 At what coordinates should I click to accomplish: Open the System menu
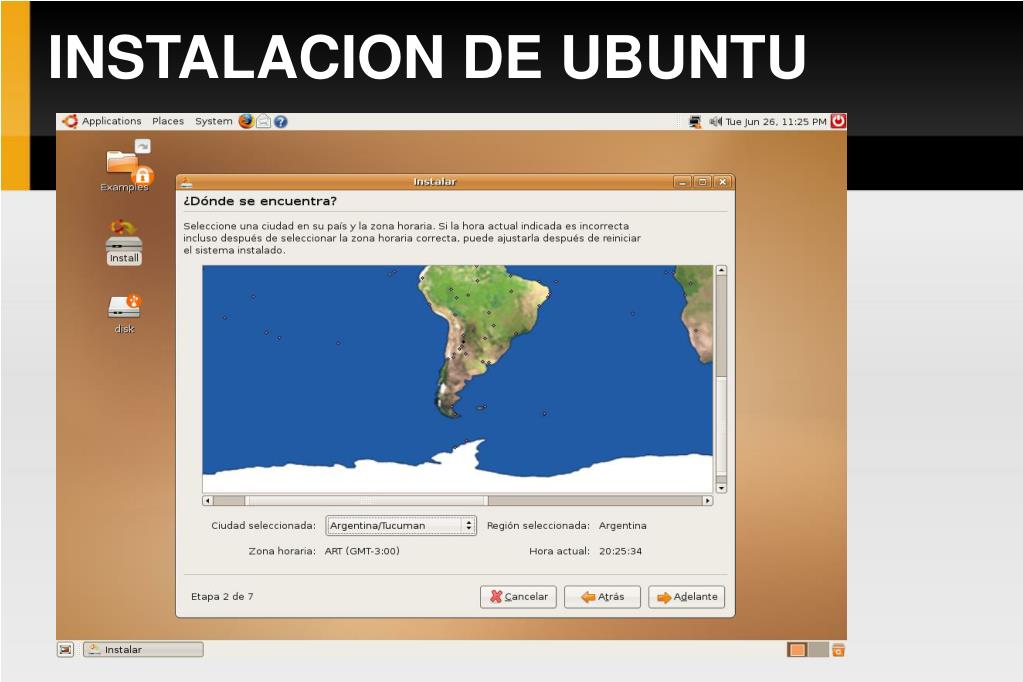[213, 121]
